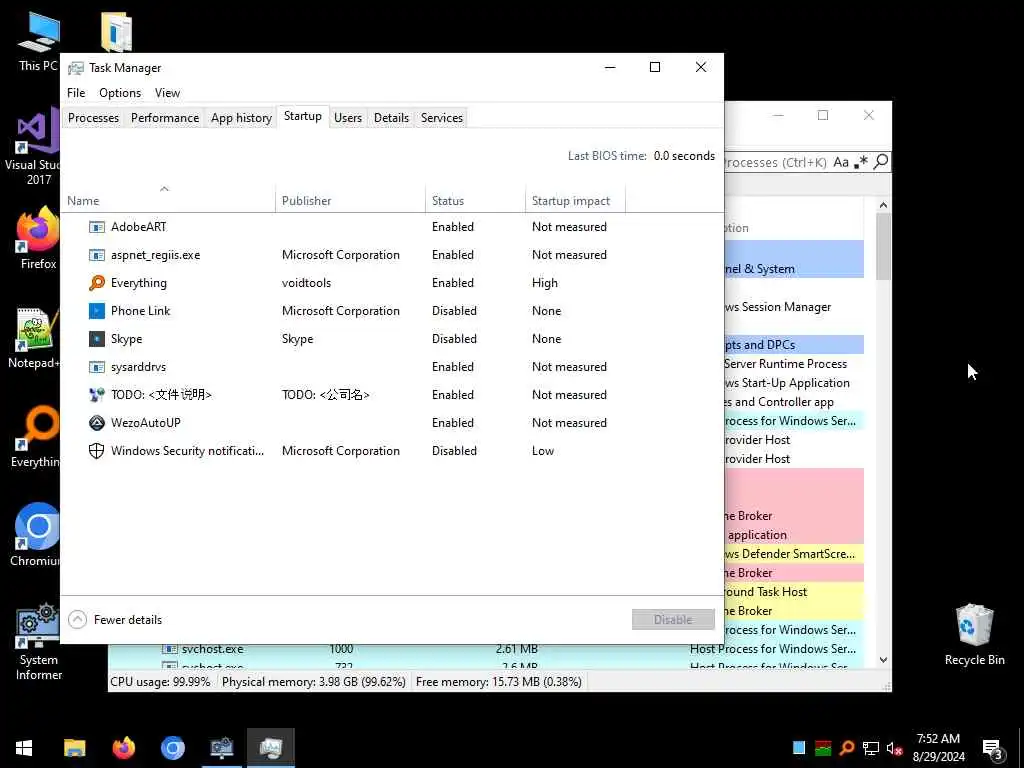This screenshot has height=768, width=1024.
Task: Click the Phone Link app icon
Action: [x=97, y=311]
